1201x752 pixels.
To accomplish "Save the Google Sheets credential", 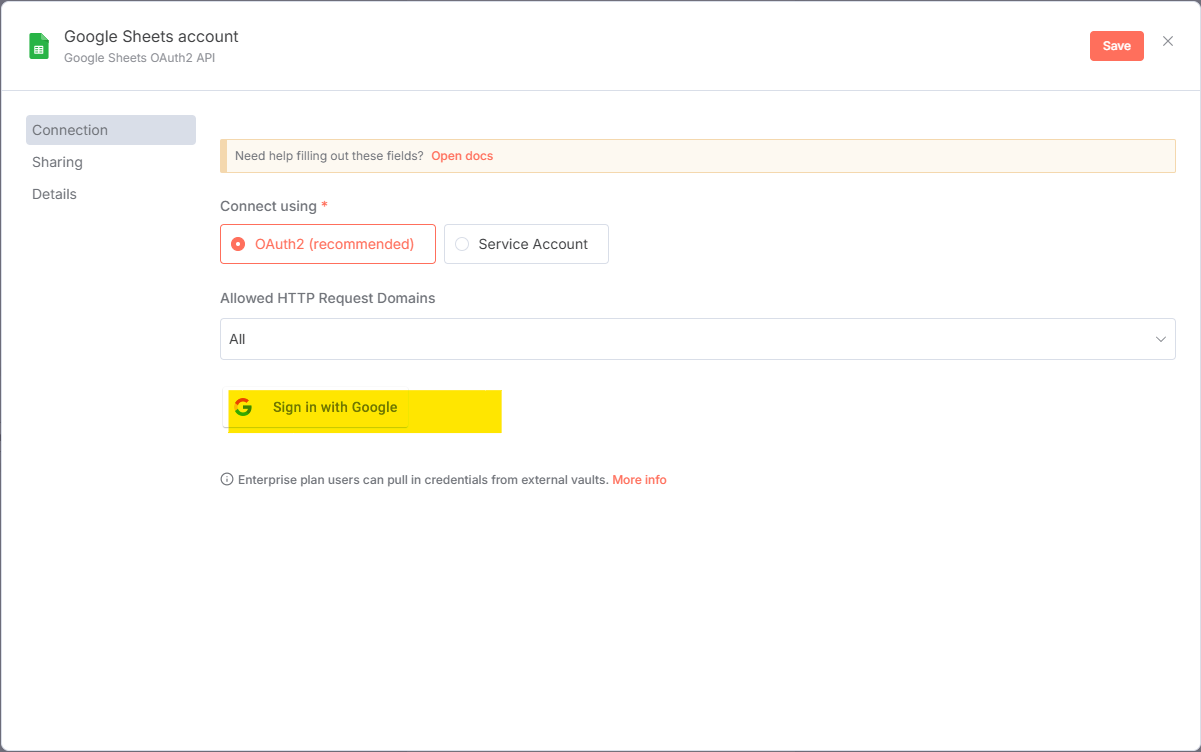I will coord(1116,45).
